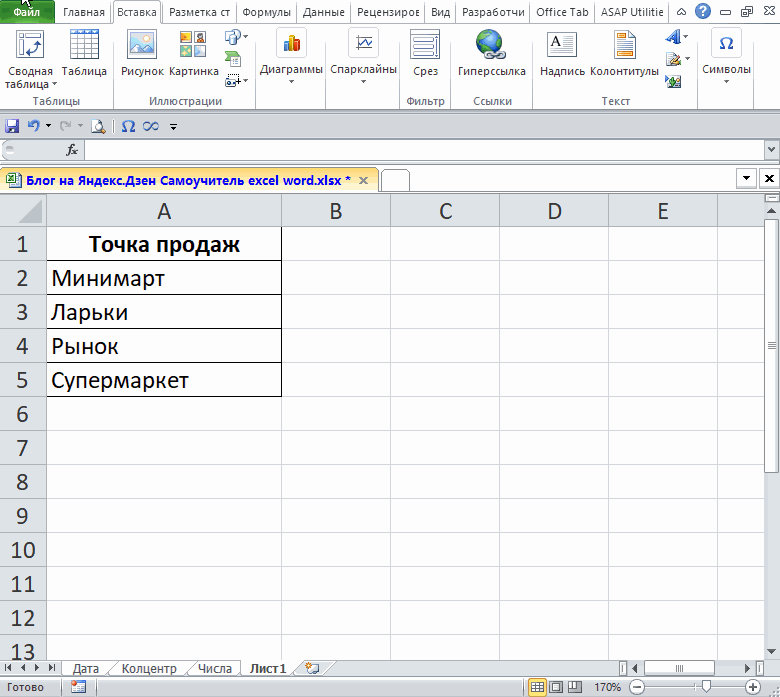This screenshot has width=780, height=697.
Task: Open the ASAP Utilities tab
Action: coord(632,12)
